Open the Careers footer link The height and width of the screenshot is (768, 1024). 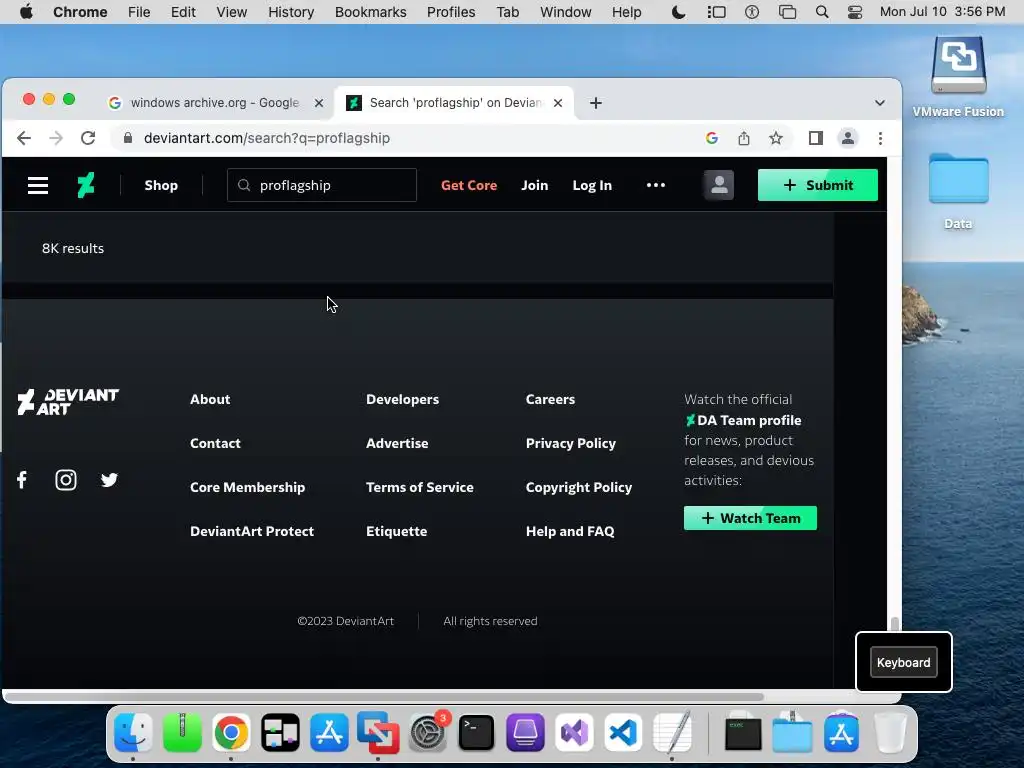tap(550, 399)
